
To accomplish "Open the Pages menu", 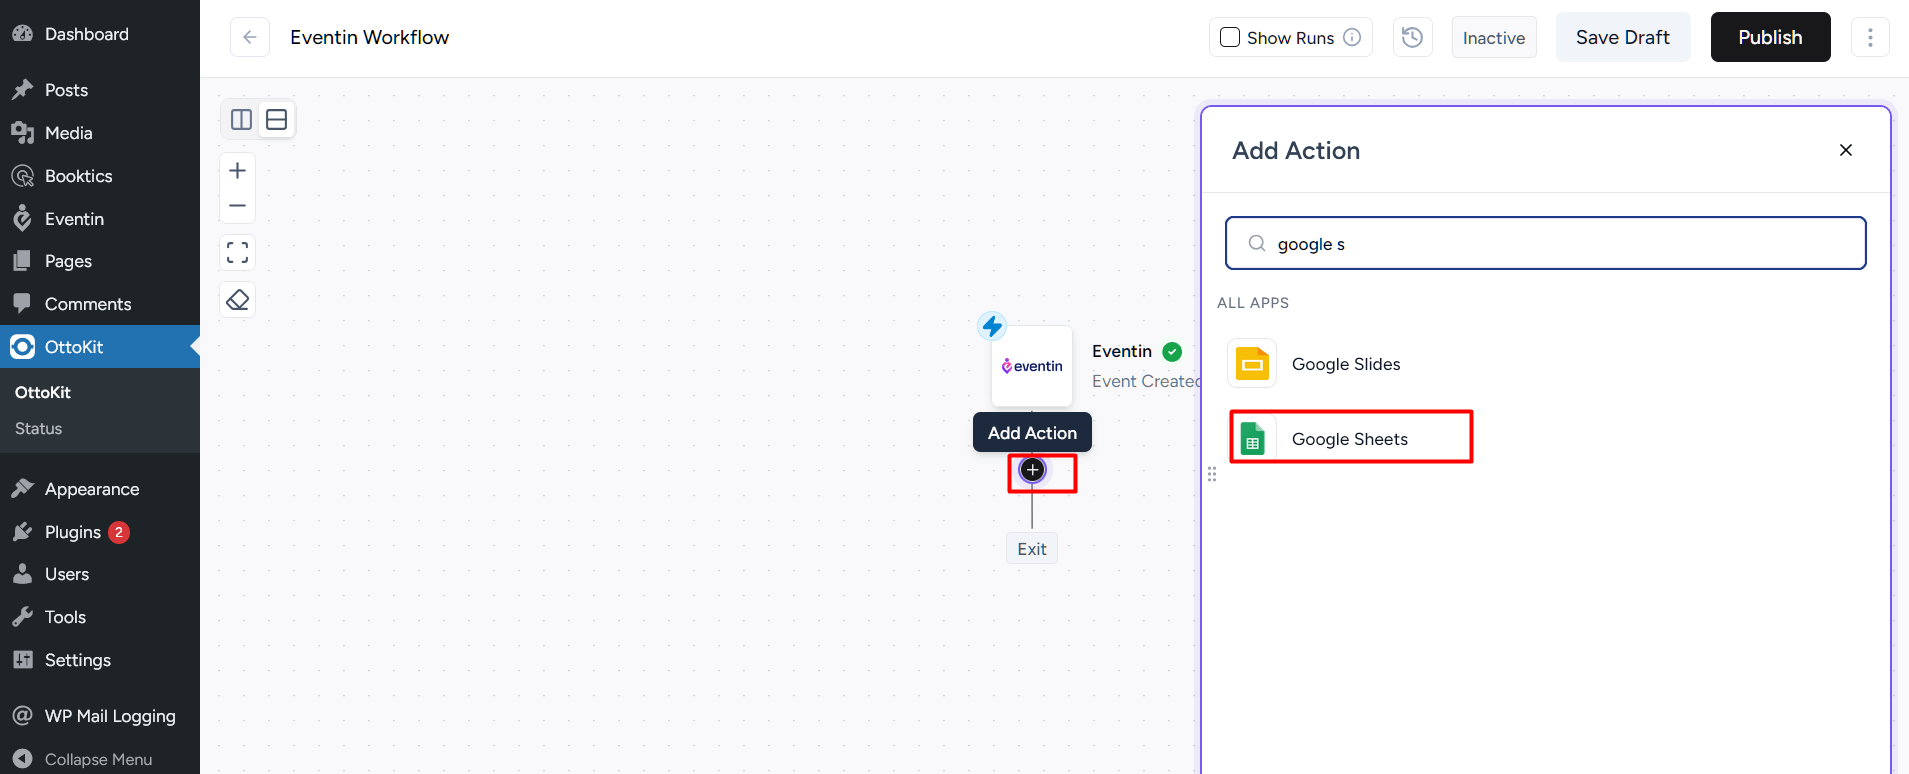I will point(100,261).
